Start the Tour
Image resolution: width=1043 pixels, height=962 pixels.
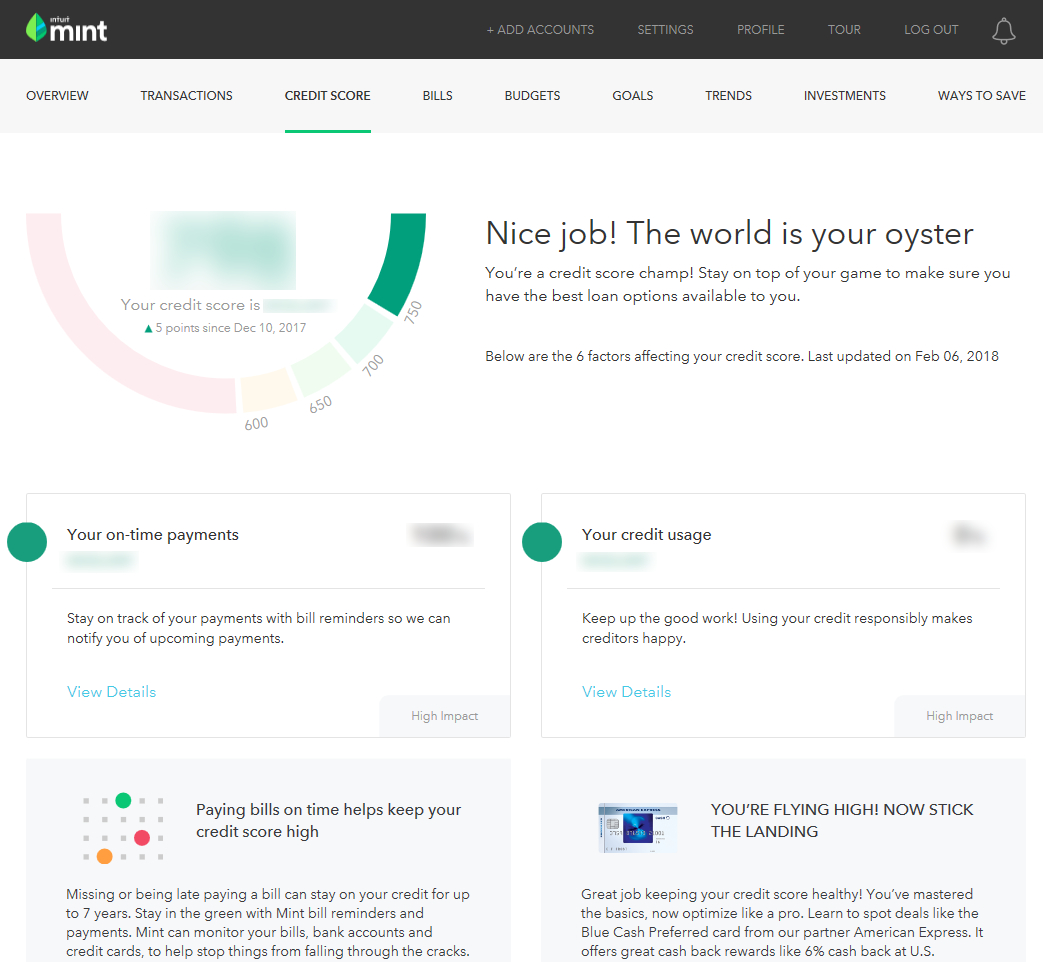pos(844,30)
